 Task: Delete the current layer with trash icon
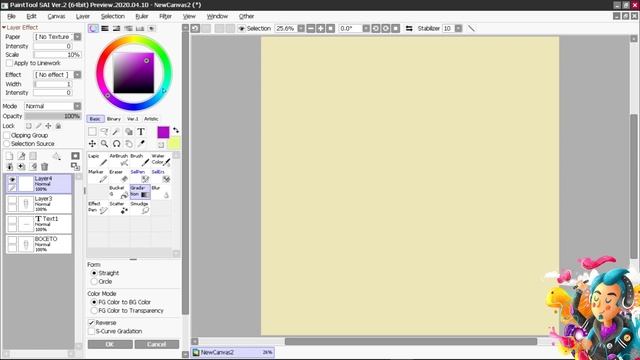44,167
